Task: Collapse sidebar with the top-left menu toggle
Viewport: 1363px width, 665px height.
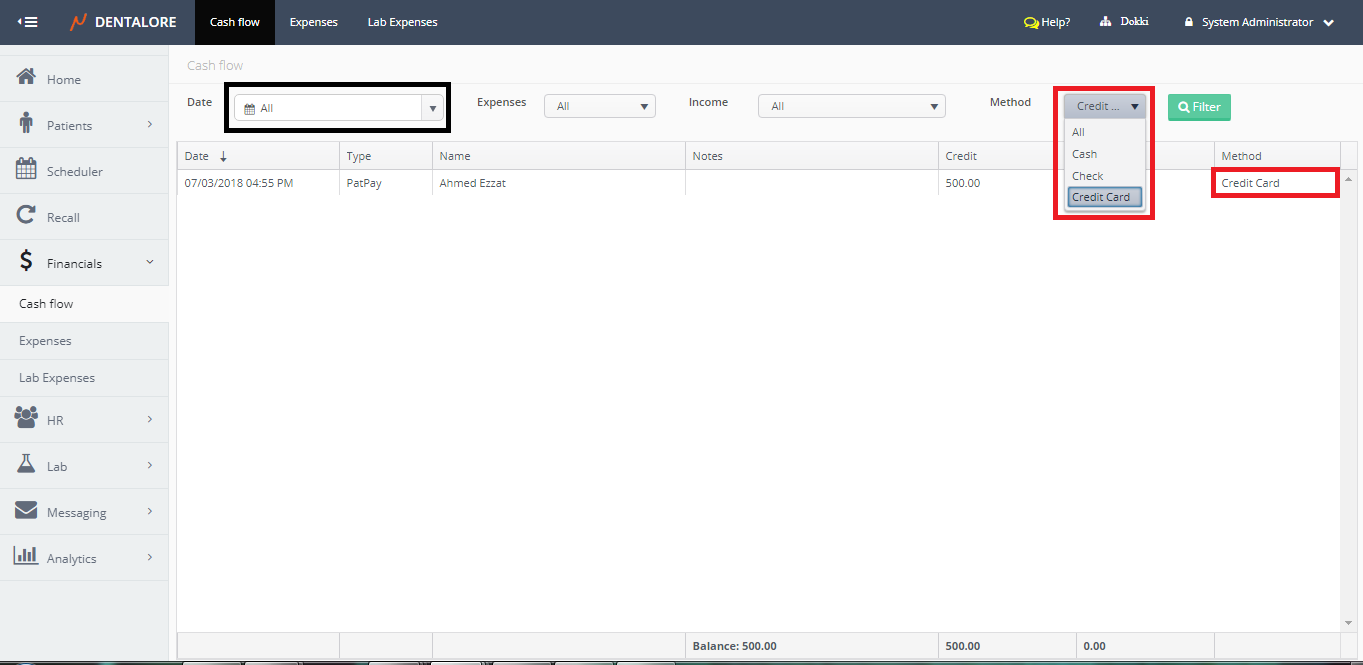Action: point(27,22)
